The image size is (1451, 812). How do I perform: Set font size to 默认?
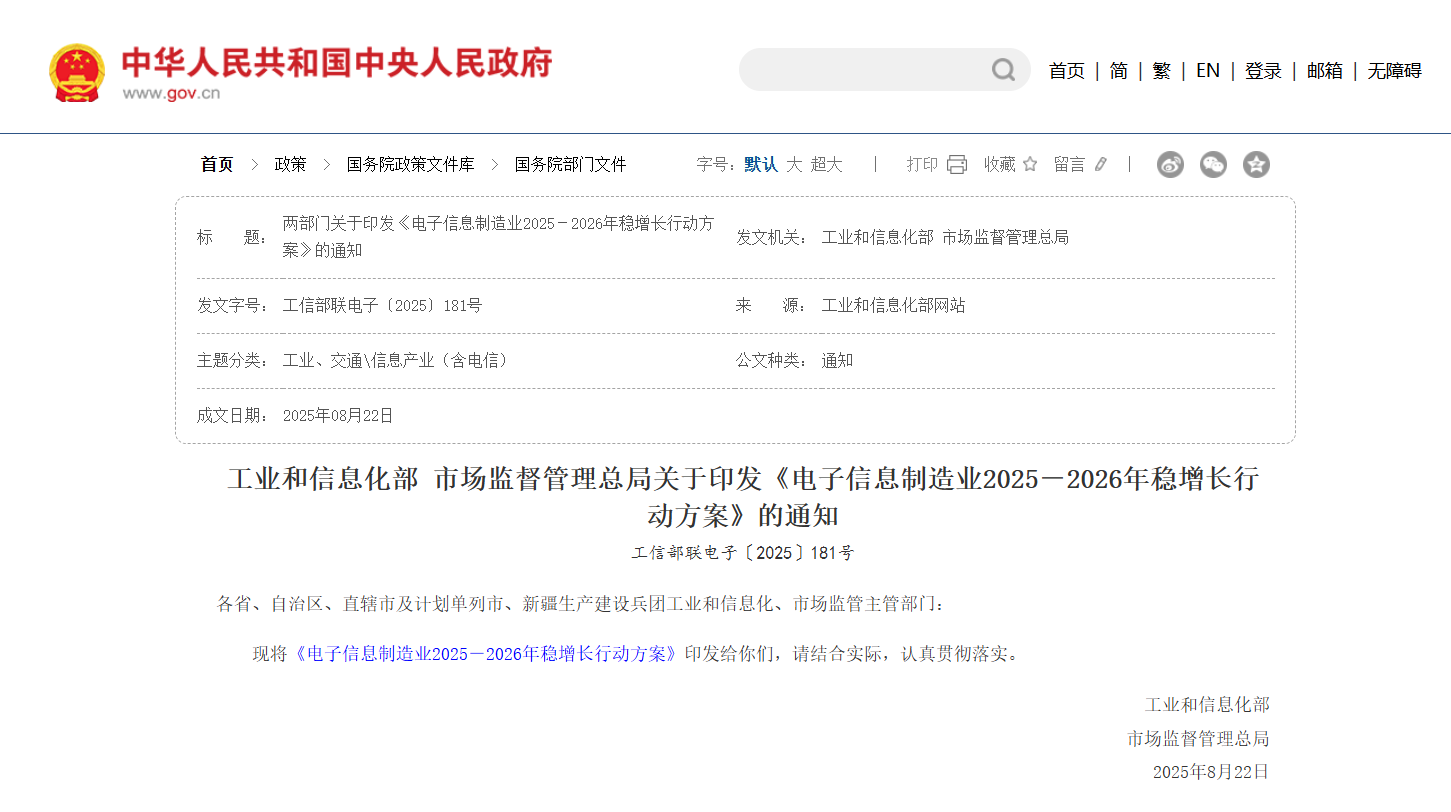[x=760, y=165]
